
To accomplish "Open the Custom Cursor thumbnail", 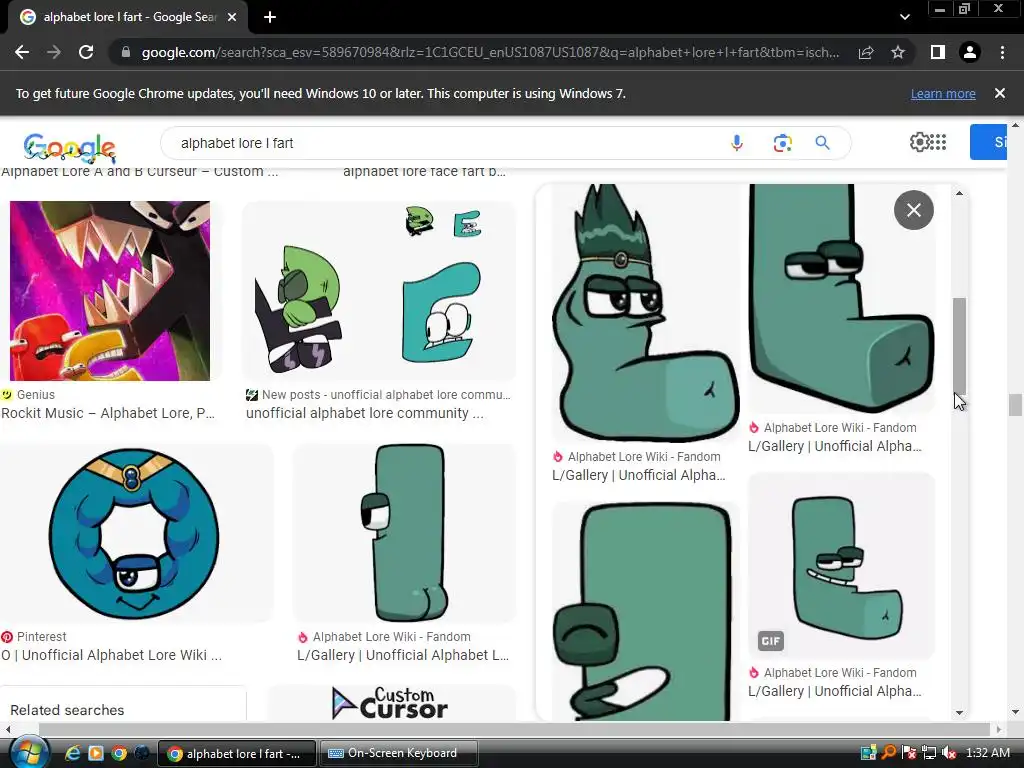I will (391, 703).
